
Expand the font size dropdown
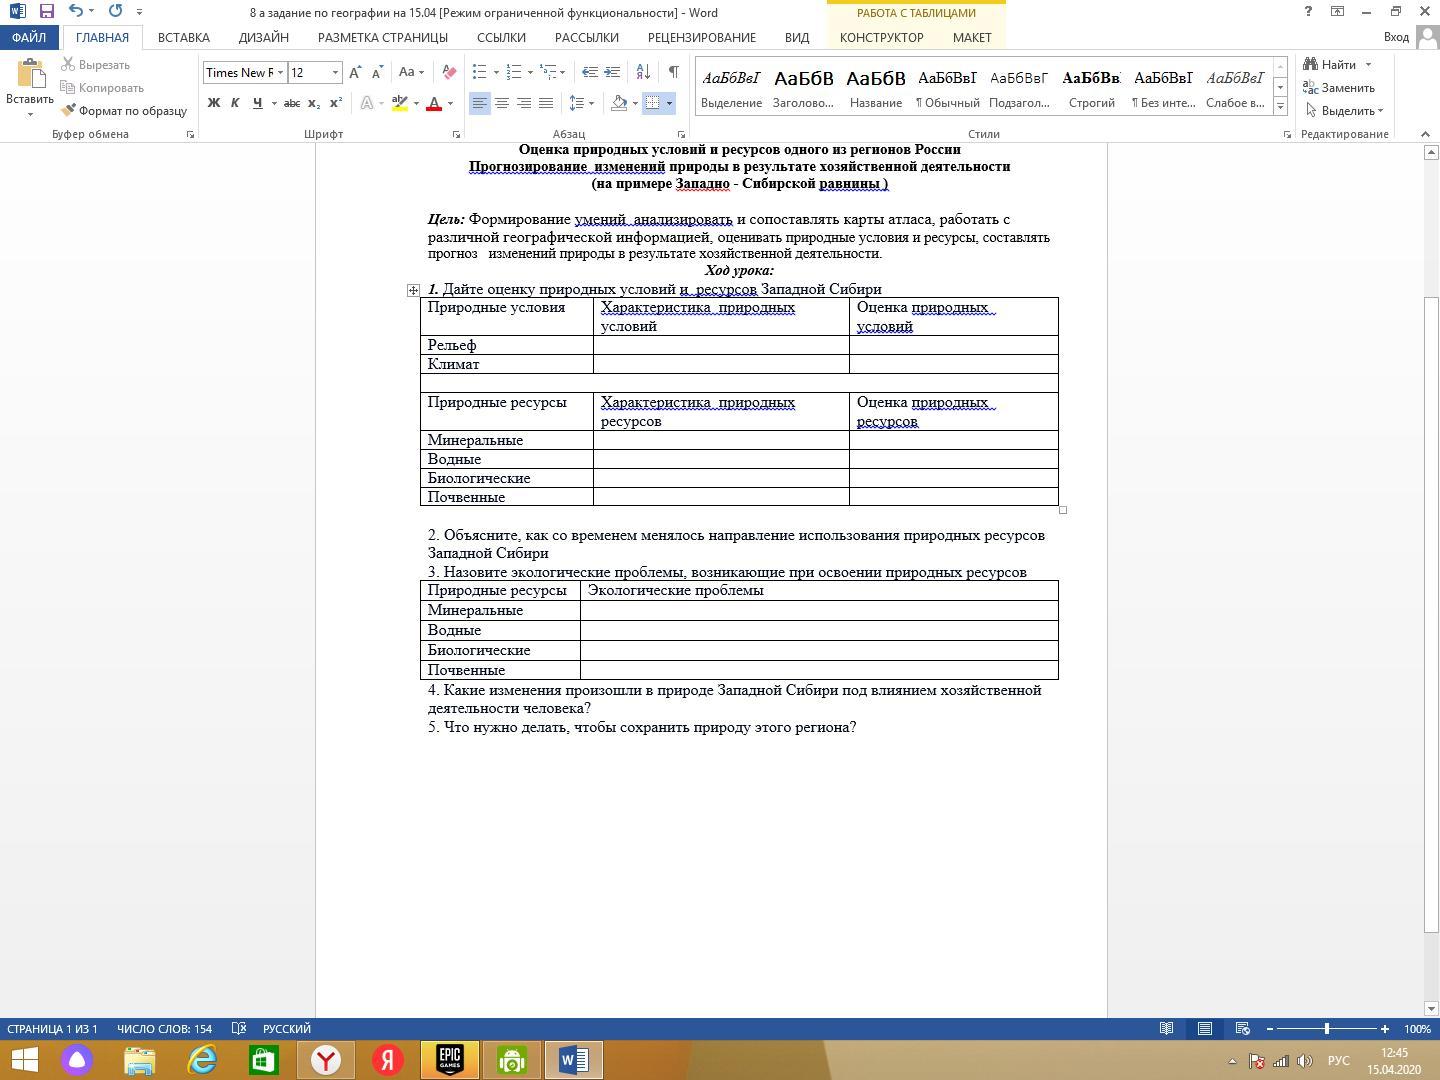click(335, 72)
